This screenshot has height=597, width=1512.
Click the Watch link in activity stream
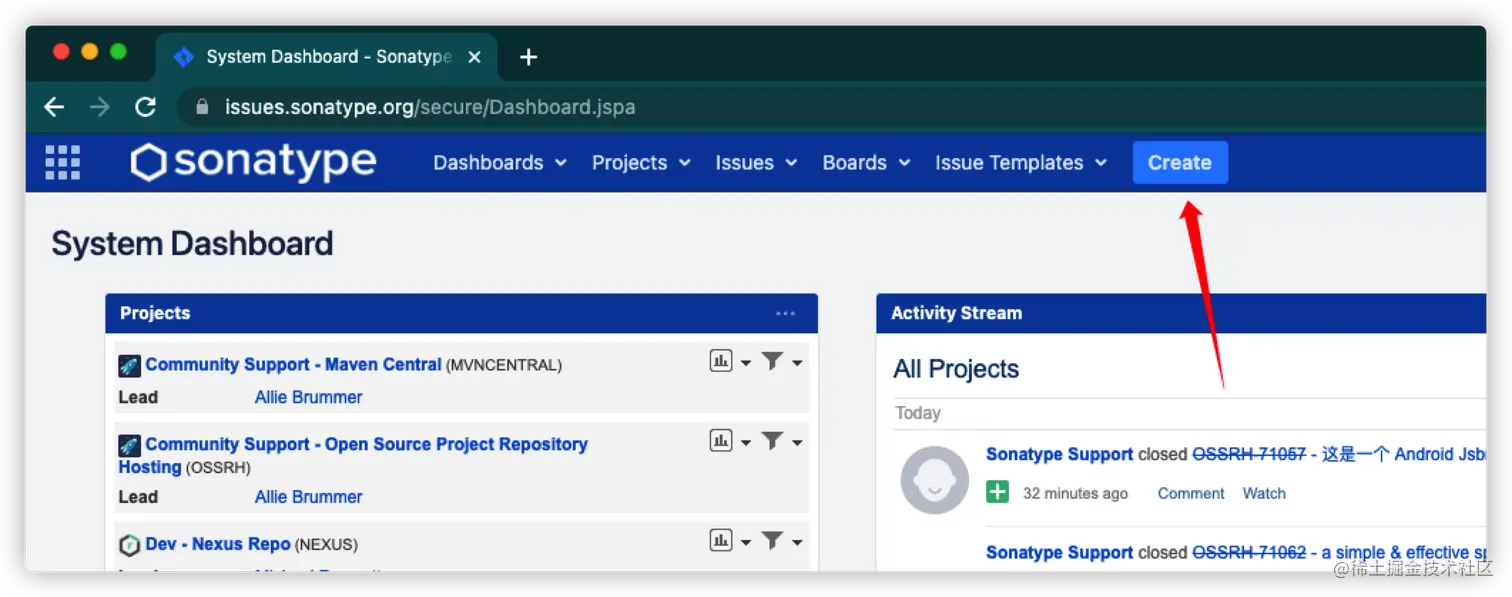tap(1264, 493)
